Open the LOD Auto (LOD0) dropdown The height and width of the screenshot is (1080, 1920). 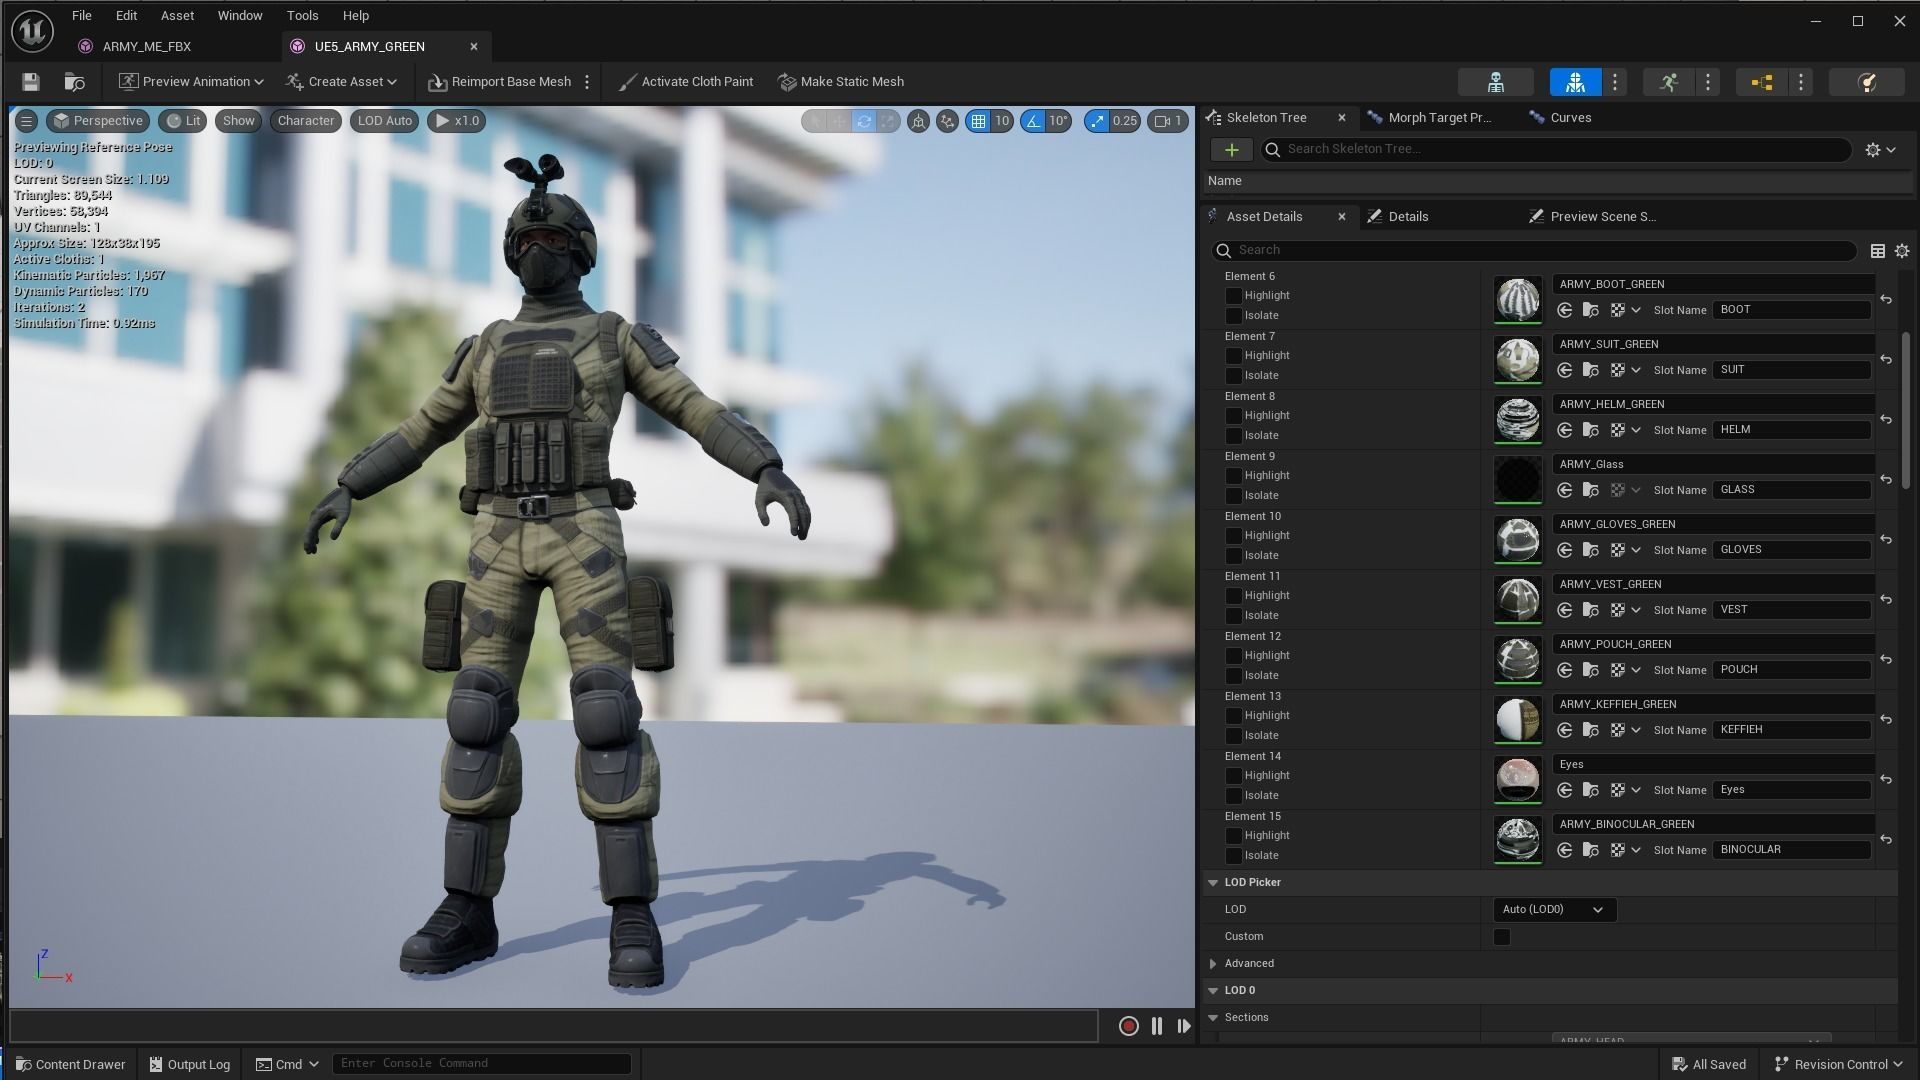point(1553,910)
